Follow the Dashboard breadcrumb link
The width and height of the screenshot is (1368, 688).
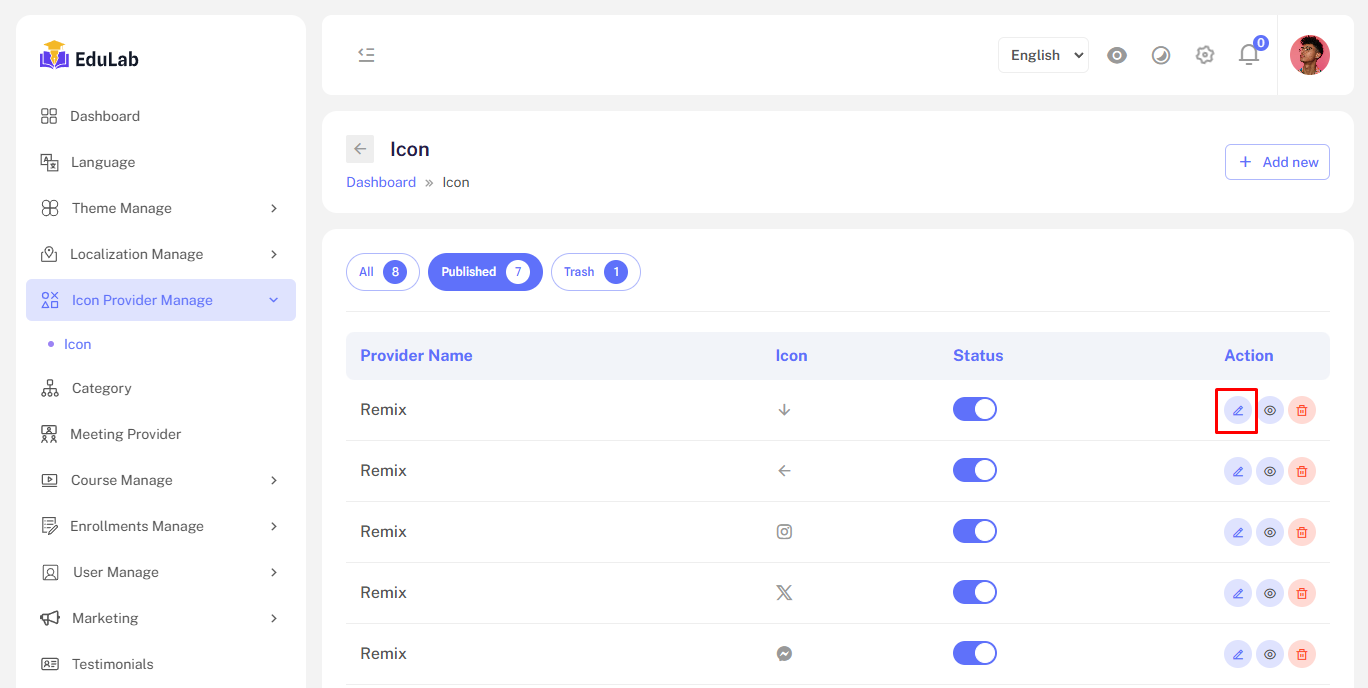[x=381, y=182]
